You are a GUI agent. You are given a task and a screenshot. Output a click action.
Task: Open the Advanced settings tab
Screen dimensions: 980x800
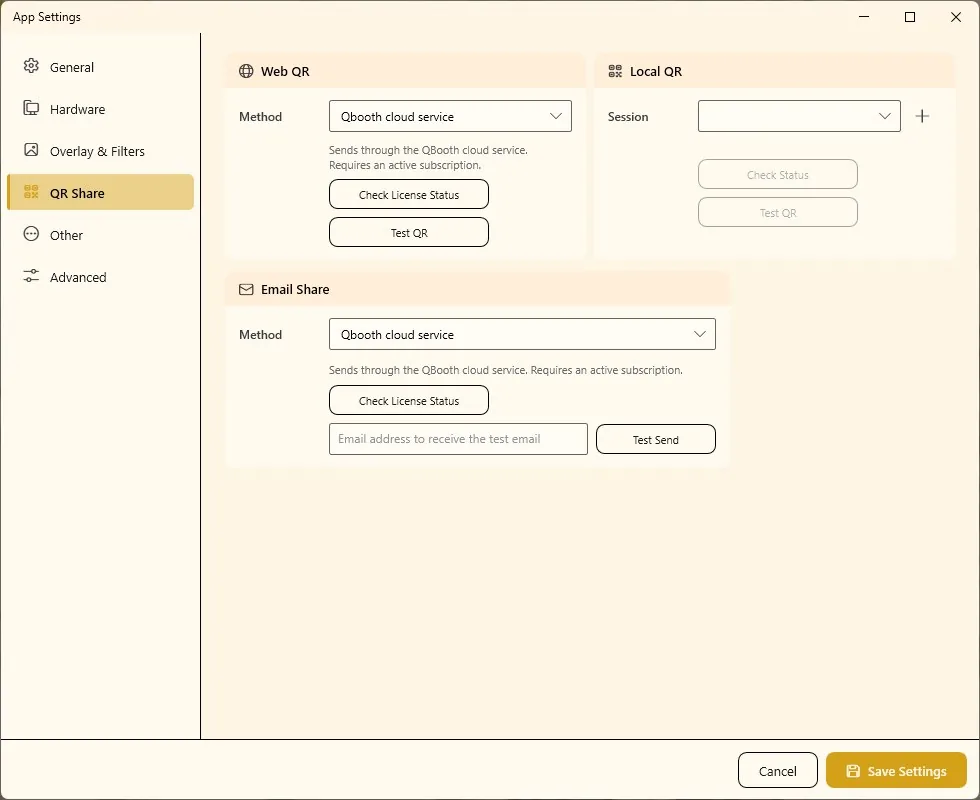[100, 277]
